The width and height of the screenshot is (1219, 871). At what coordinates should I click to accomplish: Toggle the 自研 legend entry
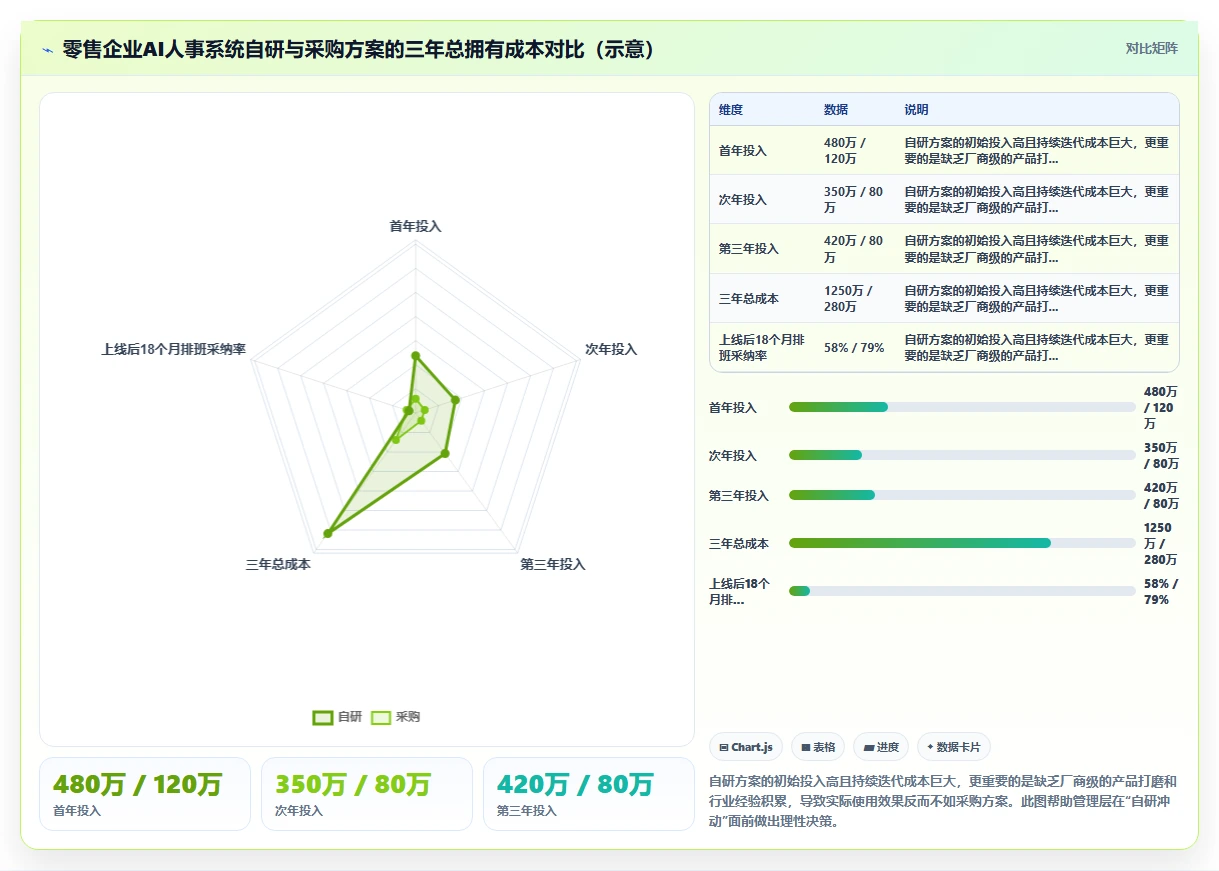pos(337,717)
